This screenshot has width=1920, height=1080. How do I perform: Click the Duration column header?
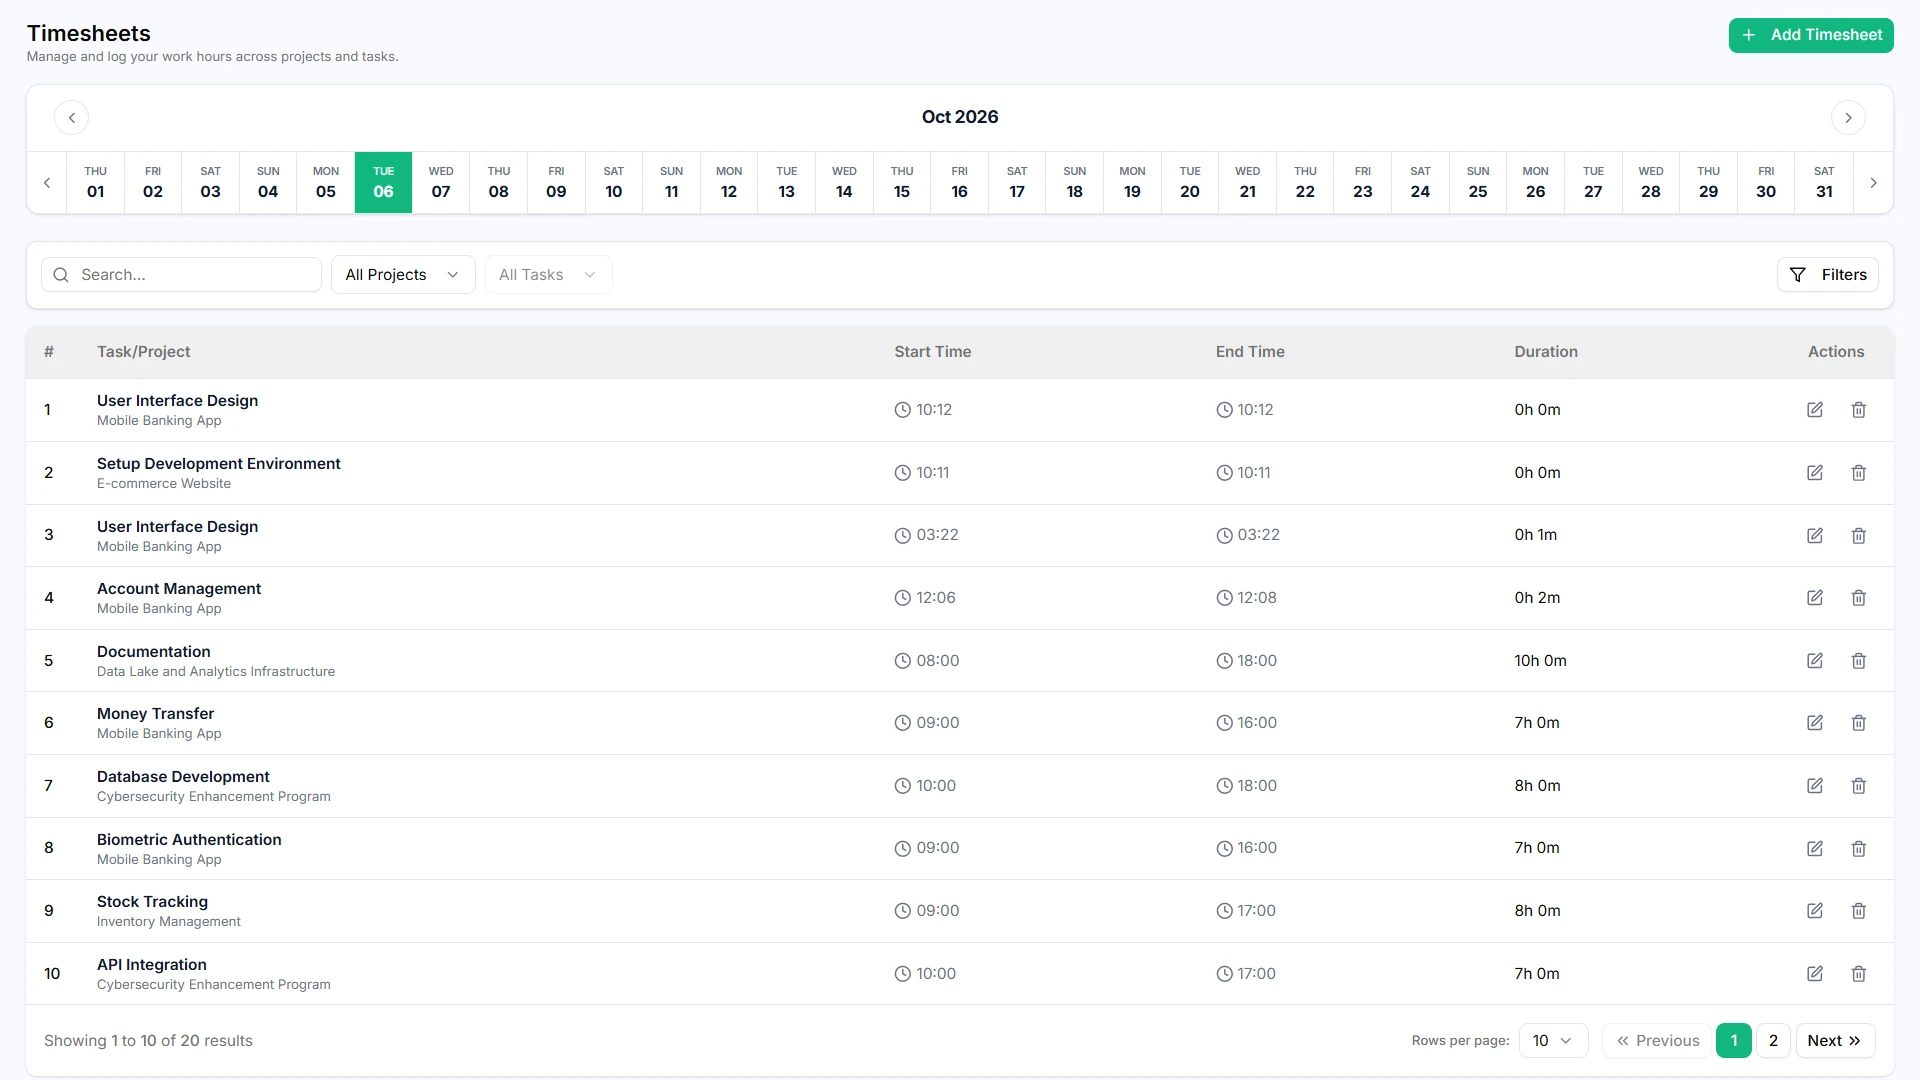point(1546,352)
